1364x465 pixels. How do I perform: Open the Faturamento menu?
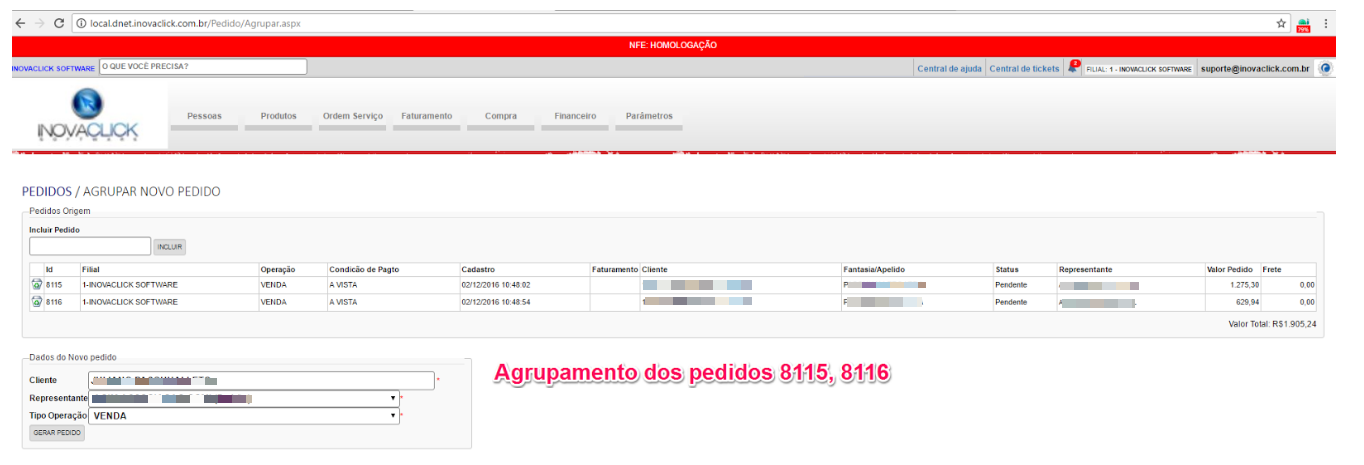click(x=427, y=116)
